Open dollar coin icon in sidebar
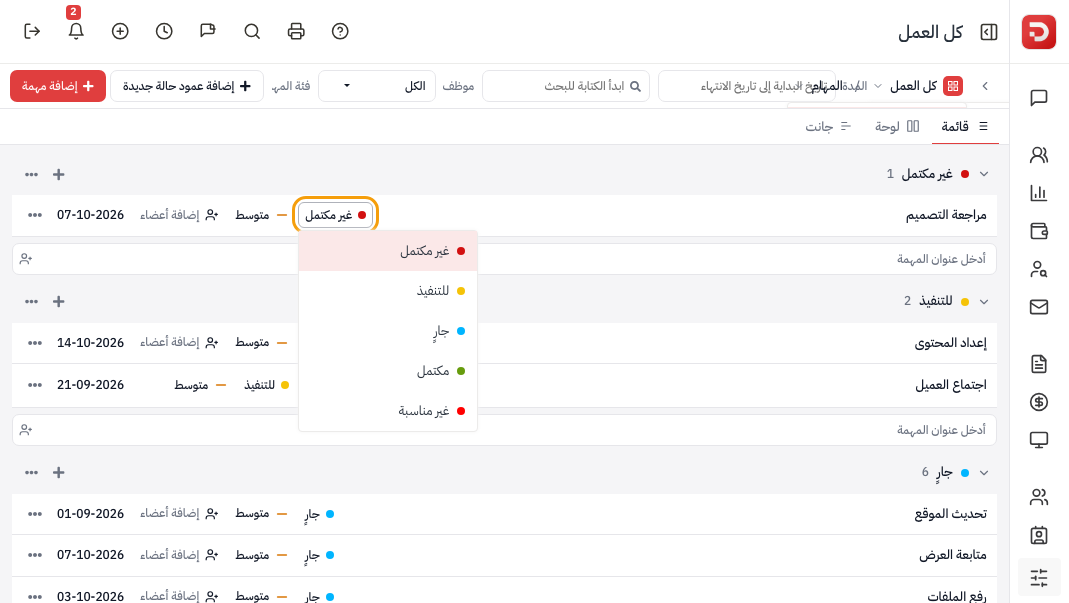This screenshot has width=1069, height=603. (x=1039, y=402)
